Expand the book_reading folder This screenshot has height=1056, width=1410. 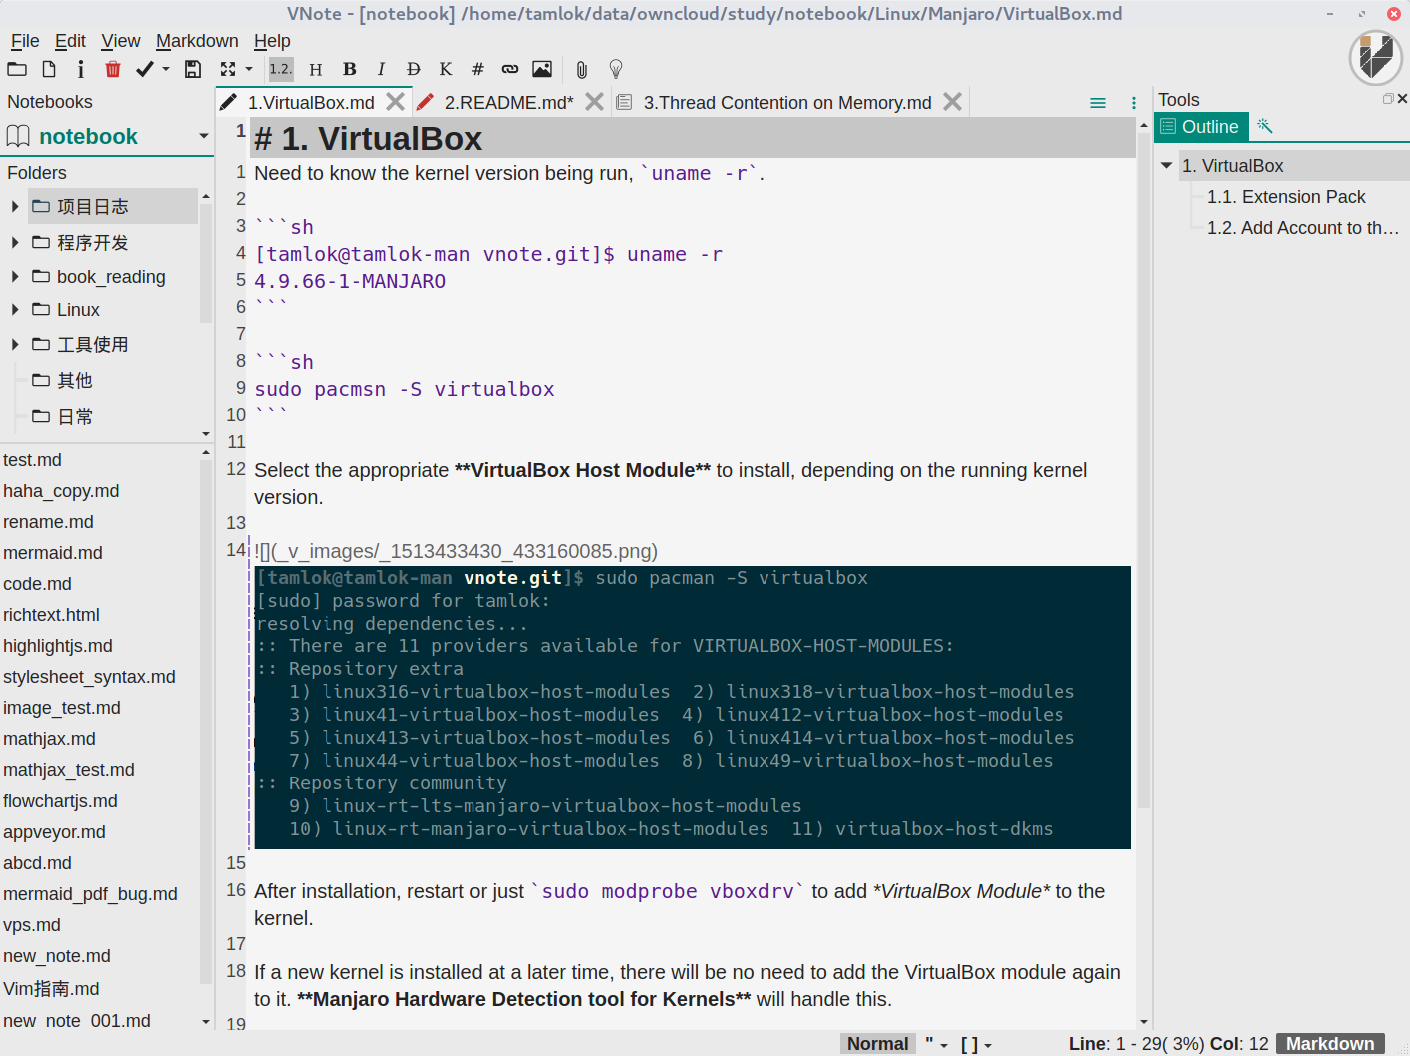click(x=15, y=276)
